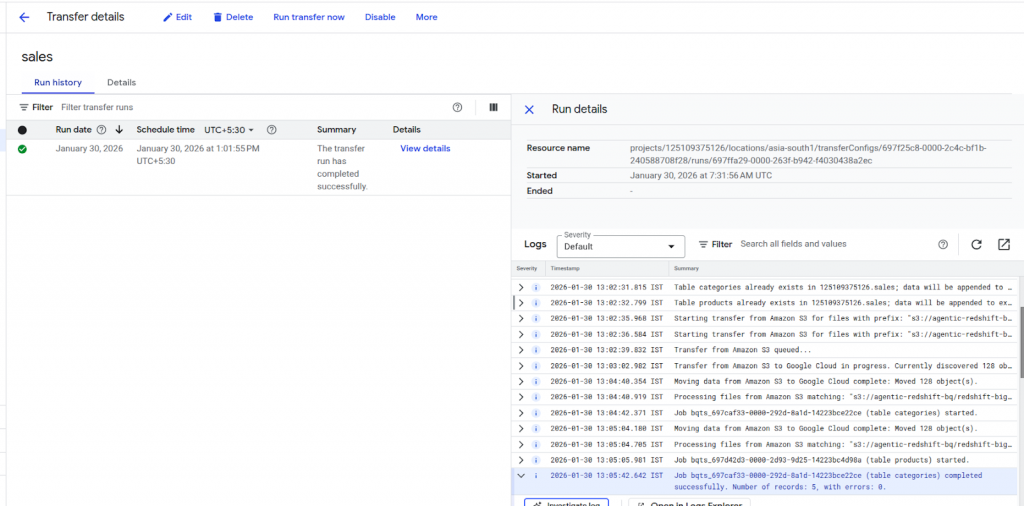Click the Filter transfer runs field
The height and width of the screenshot is (506, 1024).
click(x=250, y=107)
